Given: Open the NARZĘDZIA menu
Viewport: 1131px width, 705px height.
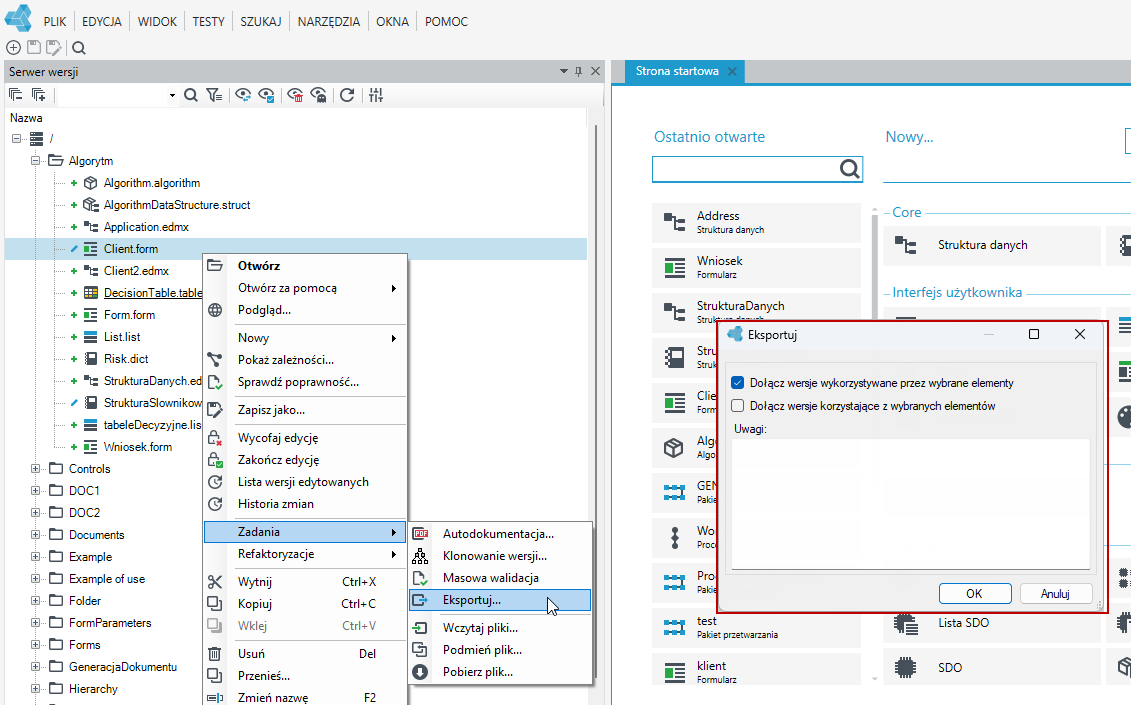Looking at the screenshot, I should 329,22.
